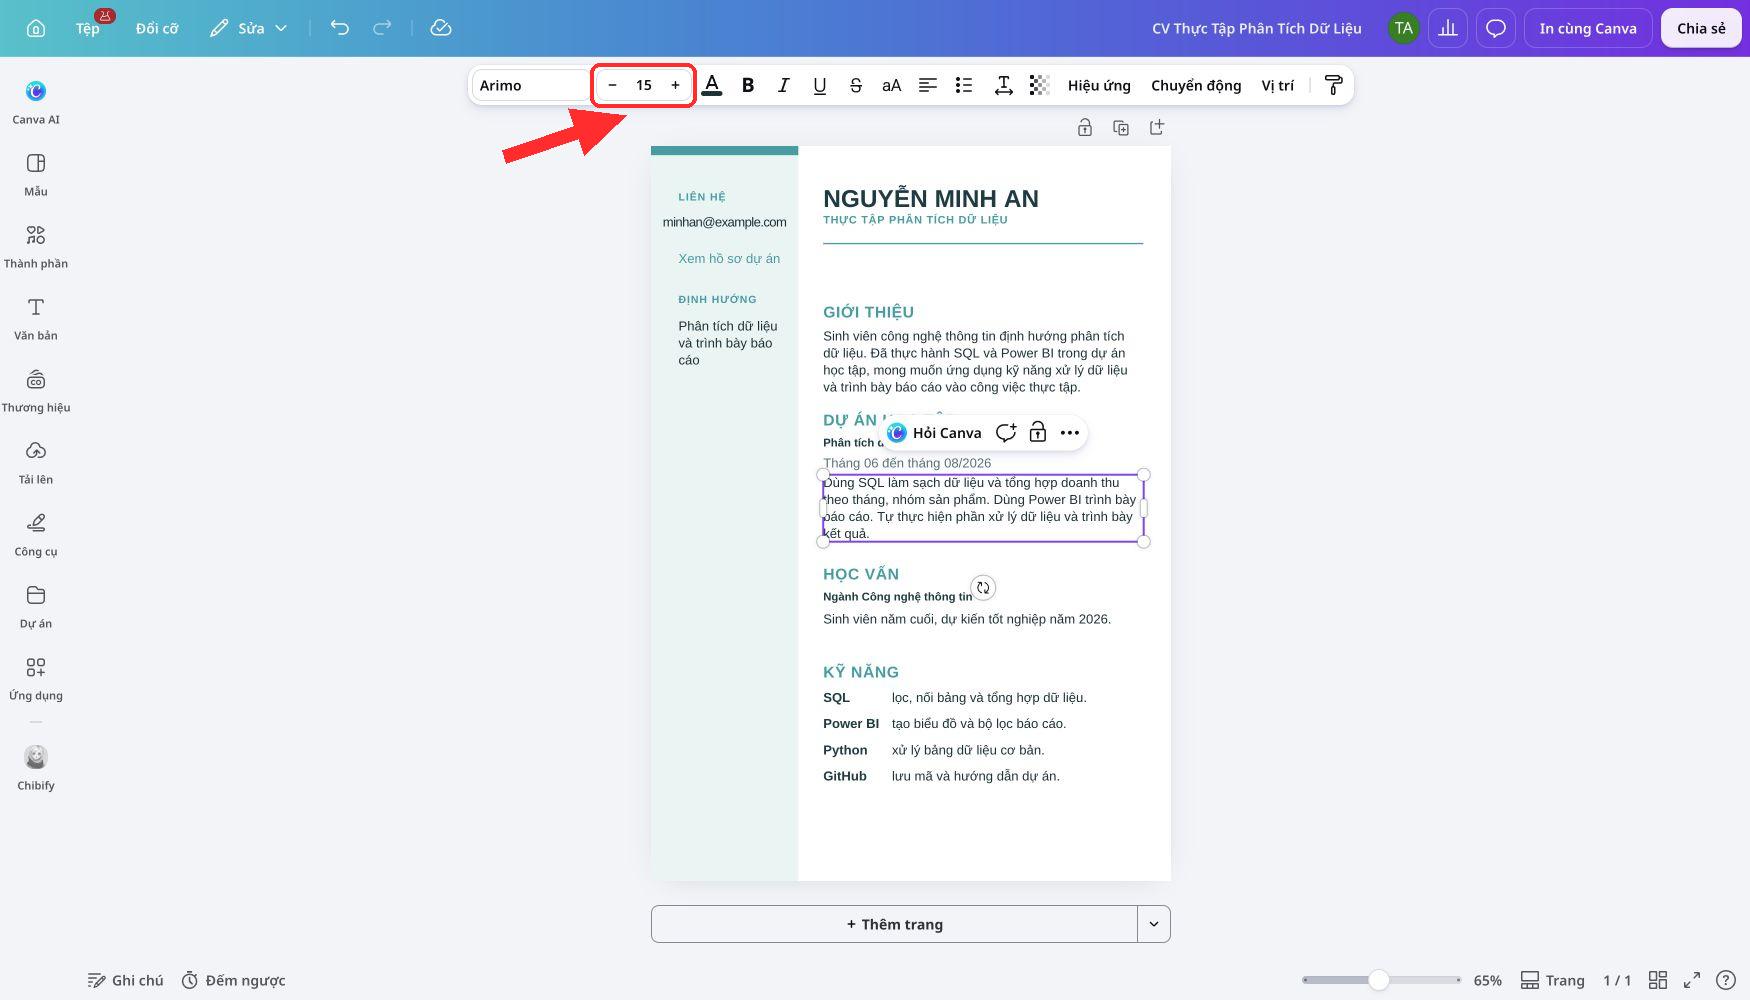Toggle bold formatting
The height and width of the screenshot is (1000, 1750).
point(748,85)
